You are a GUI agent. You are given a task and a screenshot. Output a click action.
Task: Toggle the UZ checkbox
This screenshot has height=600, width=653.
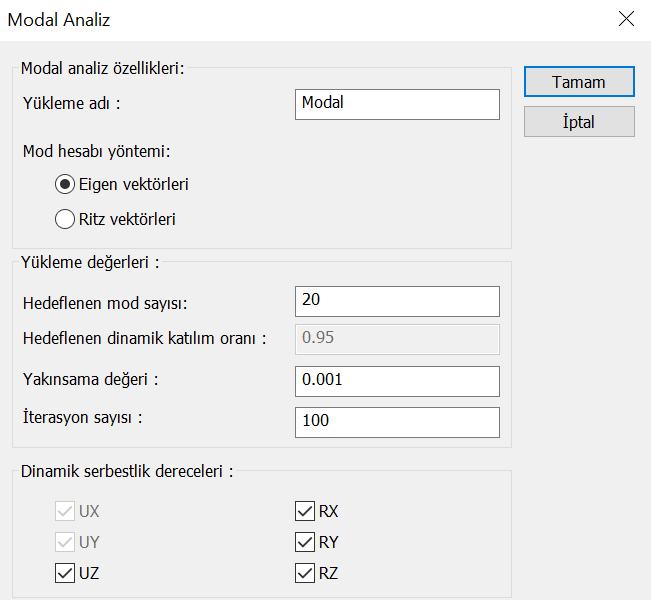65,573
